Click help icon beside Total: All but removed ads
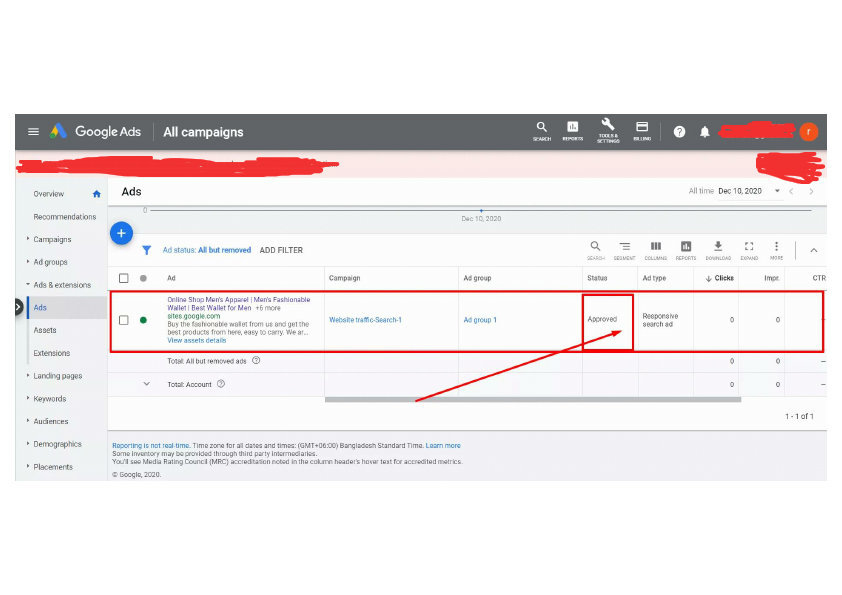The image size is (842, 595). [256, 360]
